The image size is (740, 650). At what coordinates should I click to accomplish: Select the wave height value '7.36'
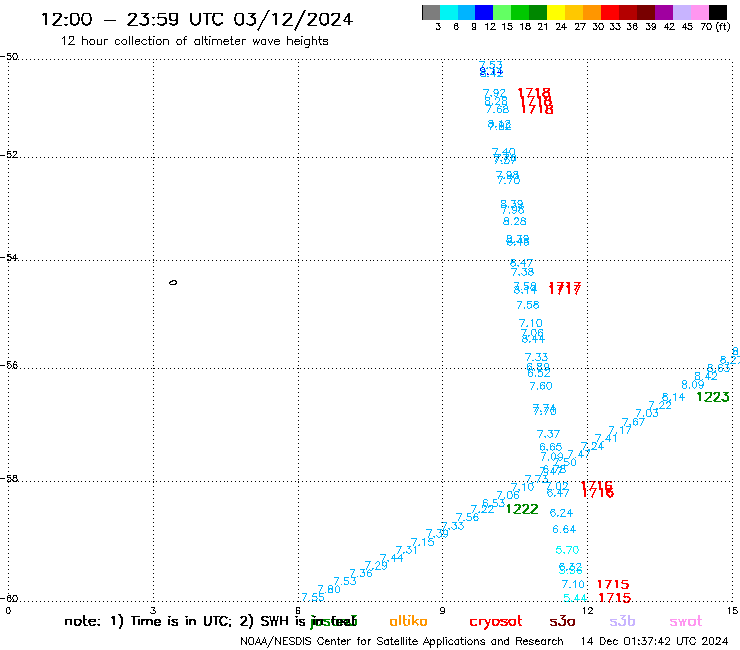[361, 574]
